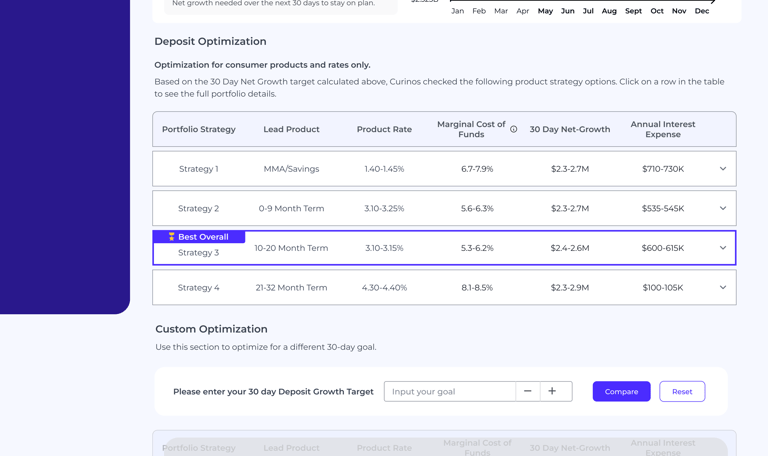Screen dimensions: 768x456
Task: Increase the deposit growth target with plus
Action: point(552,391)
